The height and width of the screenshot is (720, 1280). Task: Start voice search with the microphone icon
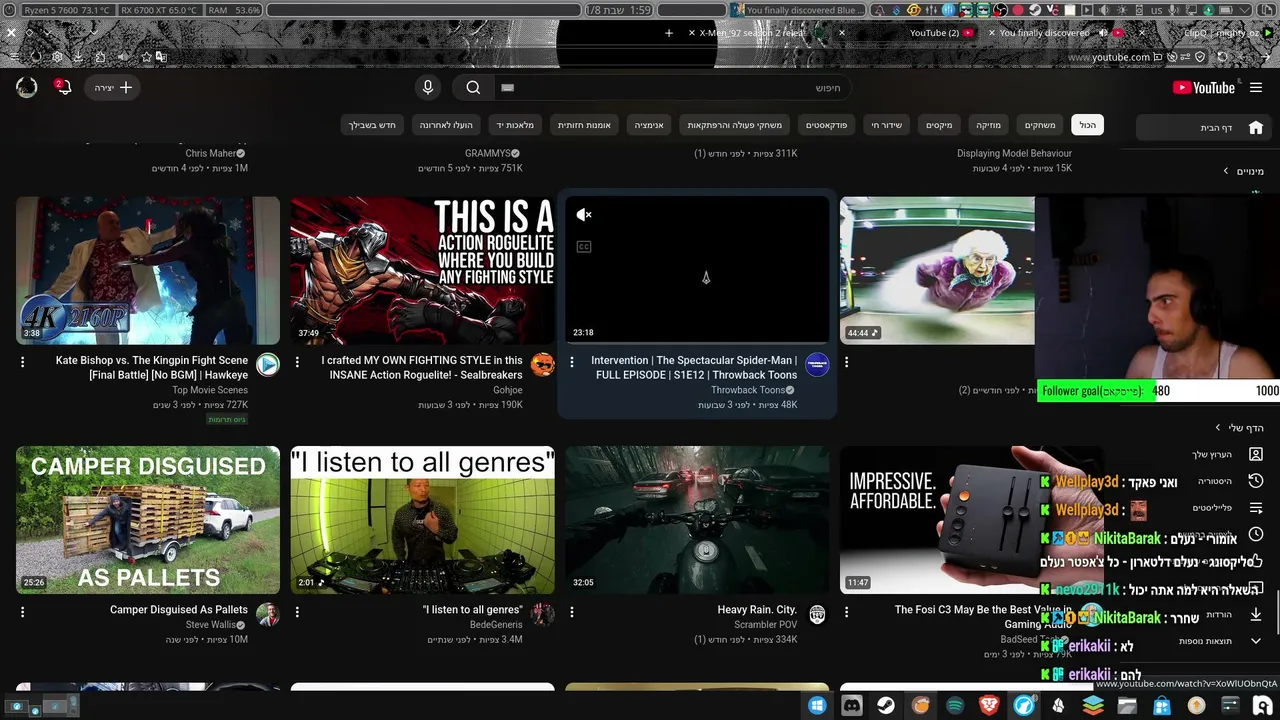[x=428, y=87]
